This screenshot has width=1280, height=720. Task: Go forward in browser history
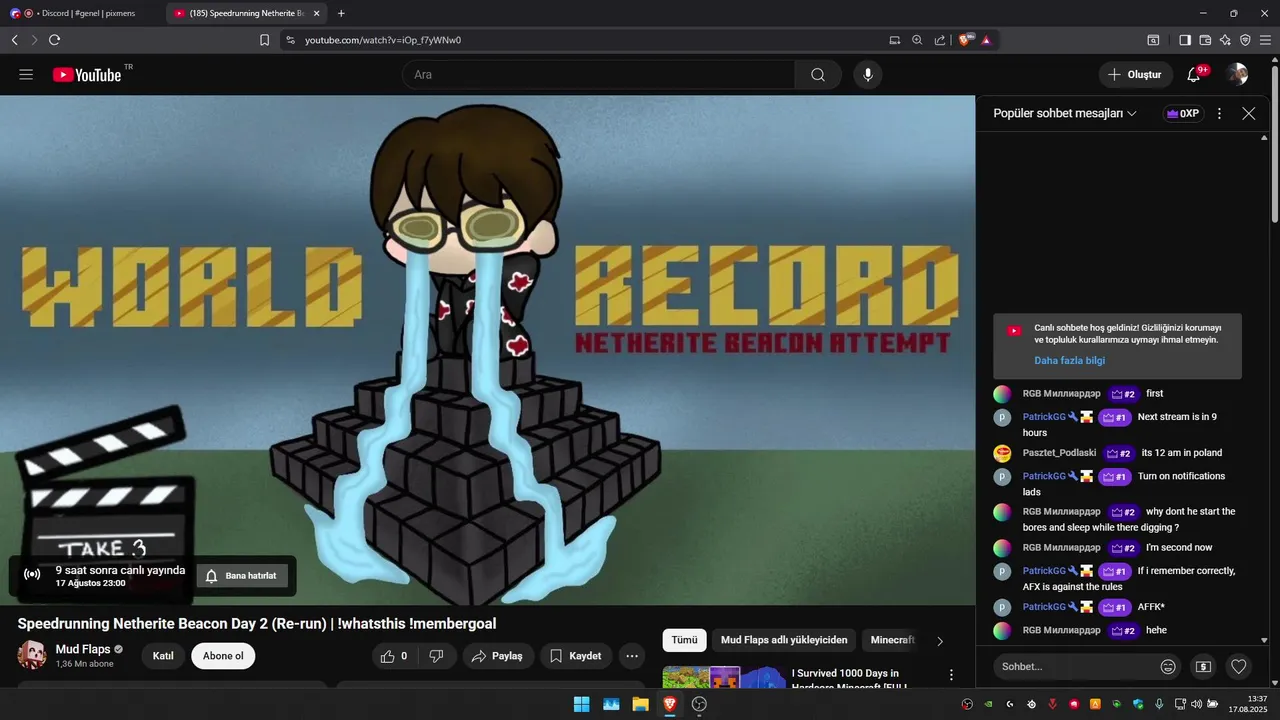(34, 40)
